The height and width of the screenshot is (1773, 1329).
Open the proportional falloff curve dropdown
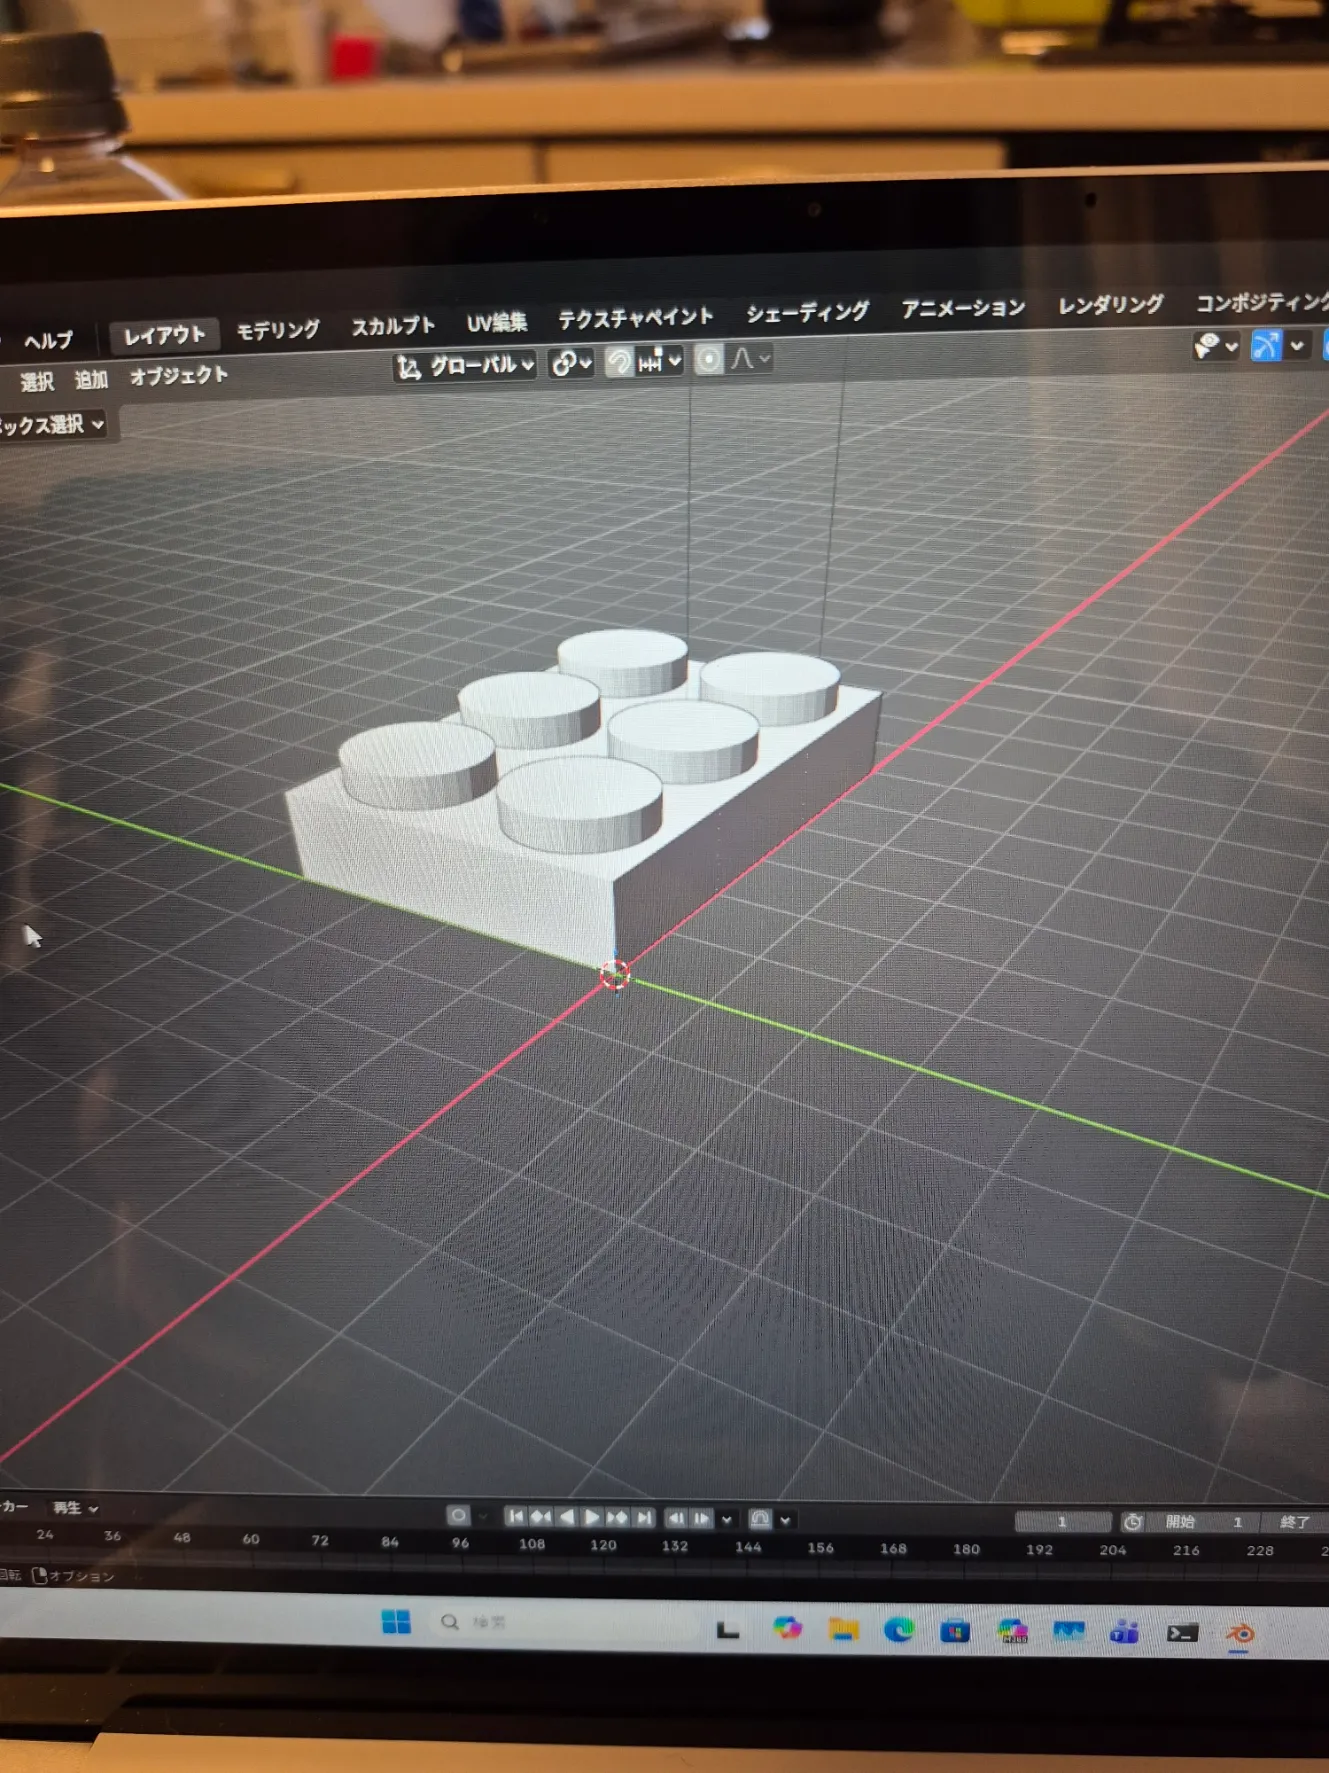coord(751,358)
